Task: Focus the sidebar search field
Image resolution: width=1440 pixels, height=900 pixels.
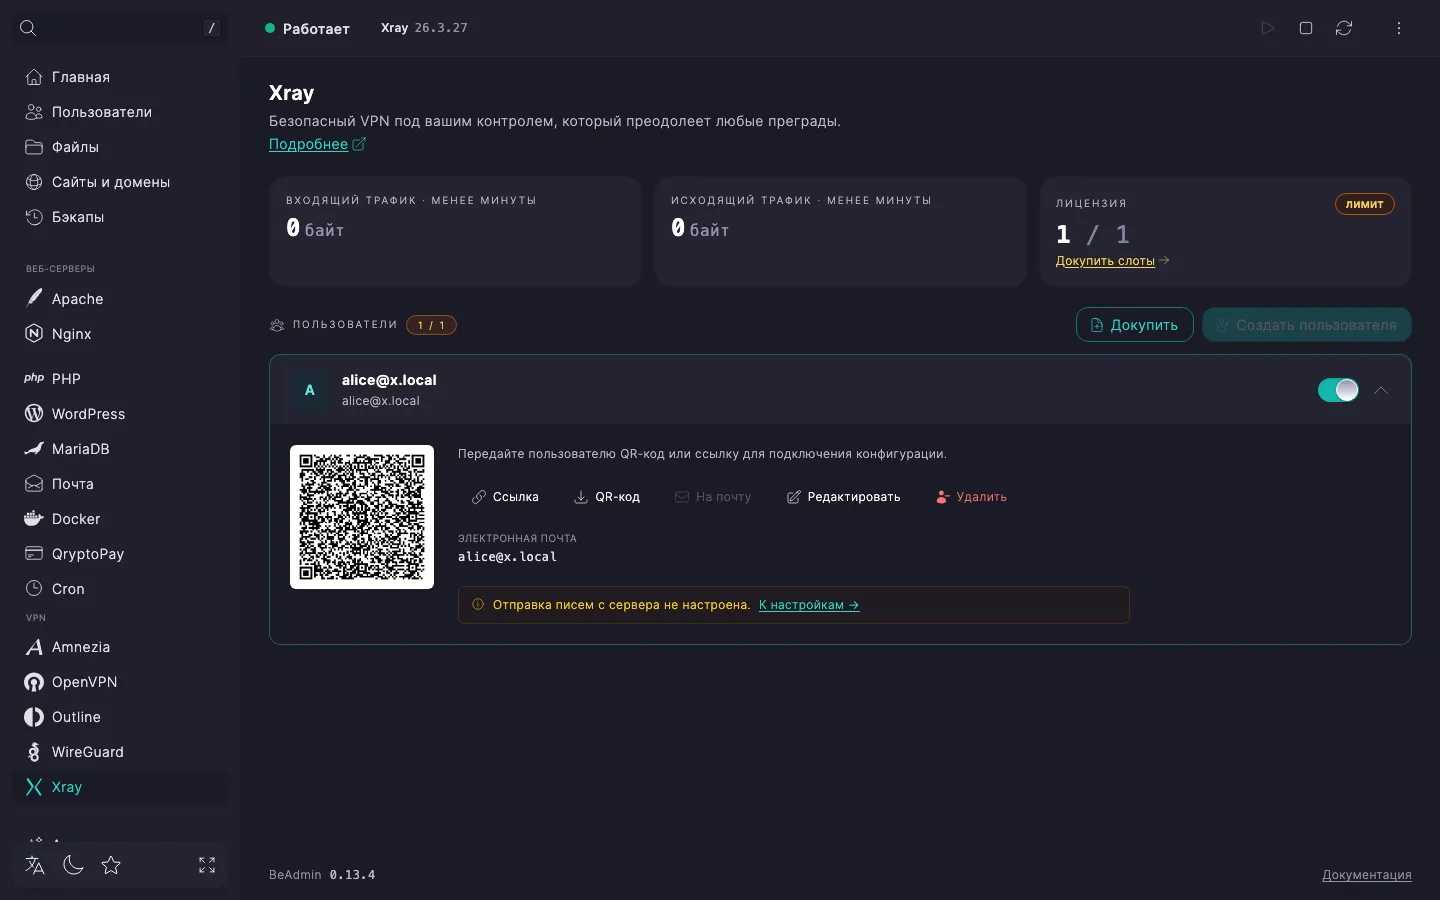Action: [120, 28]
